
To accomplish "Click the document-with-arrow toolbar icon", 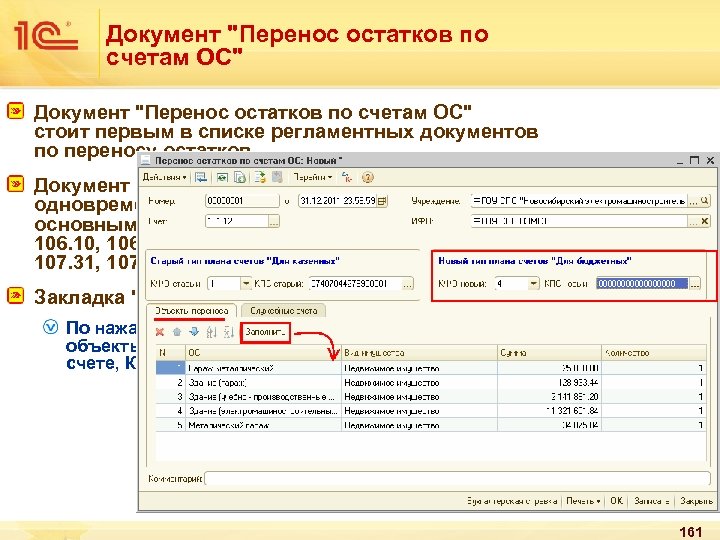I will (x=260, y=177).
